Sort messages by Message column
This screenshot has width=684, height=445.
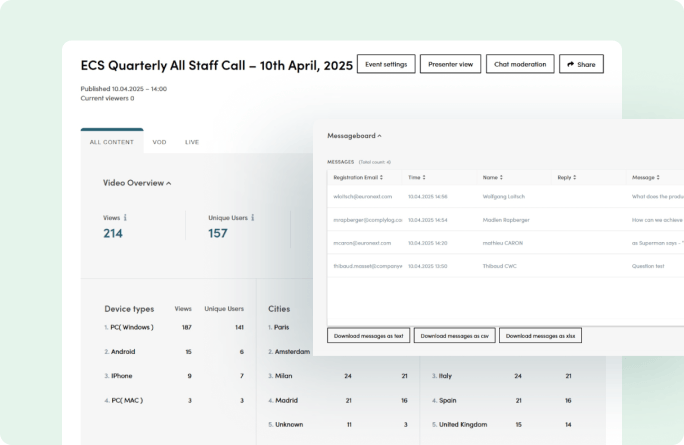[x=646, y=178]
